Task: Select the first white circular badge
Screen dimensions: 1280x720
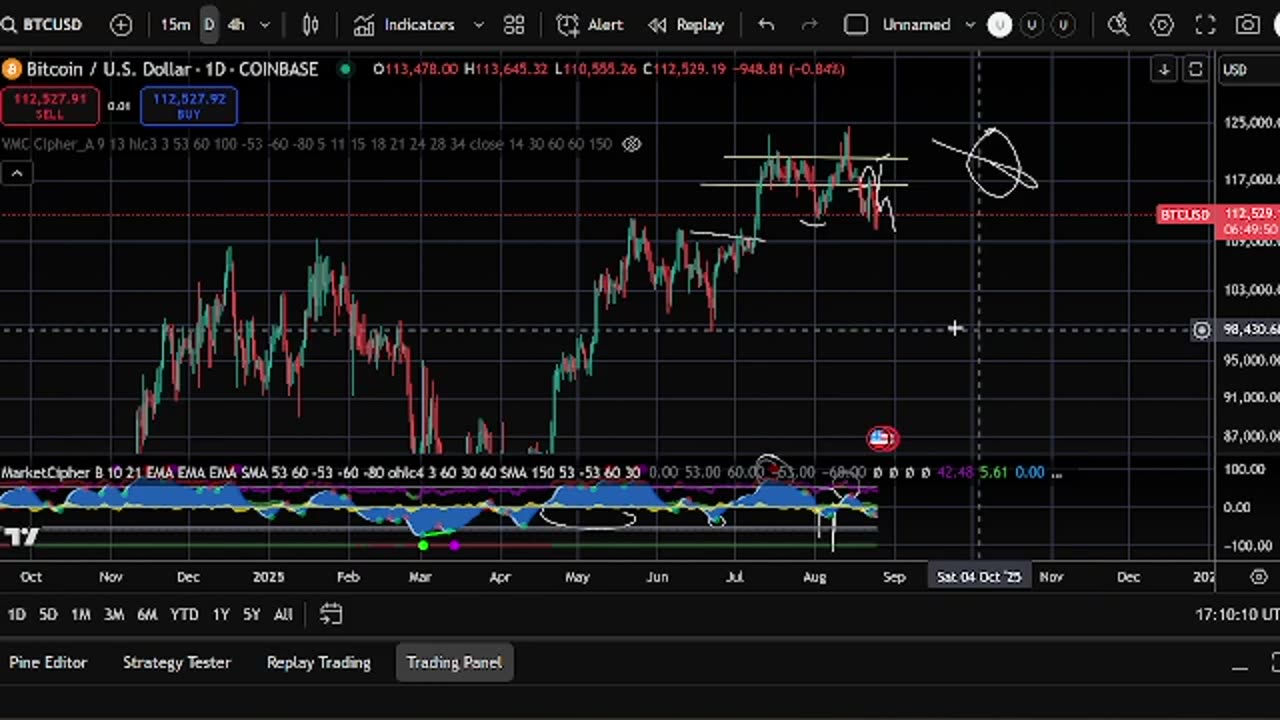Action: point(1000,25)
